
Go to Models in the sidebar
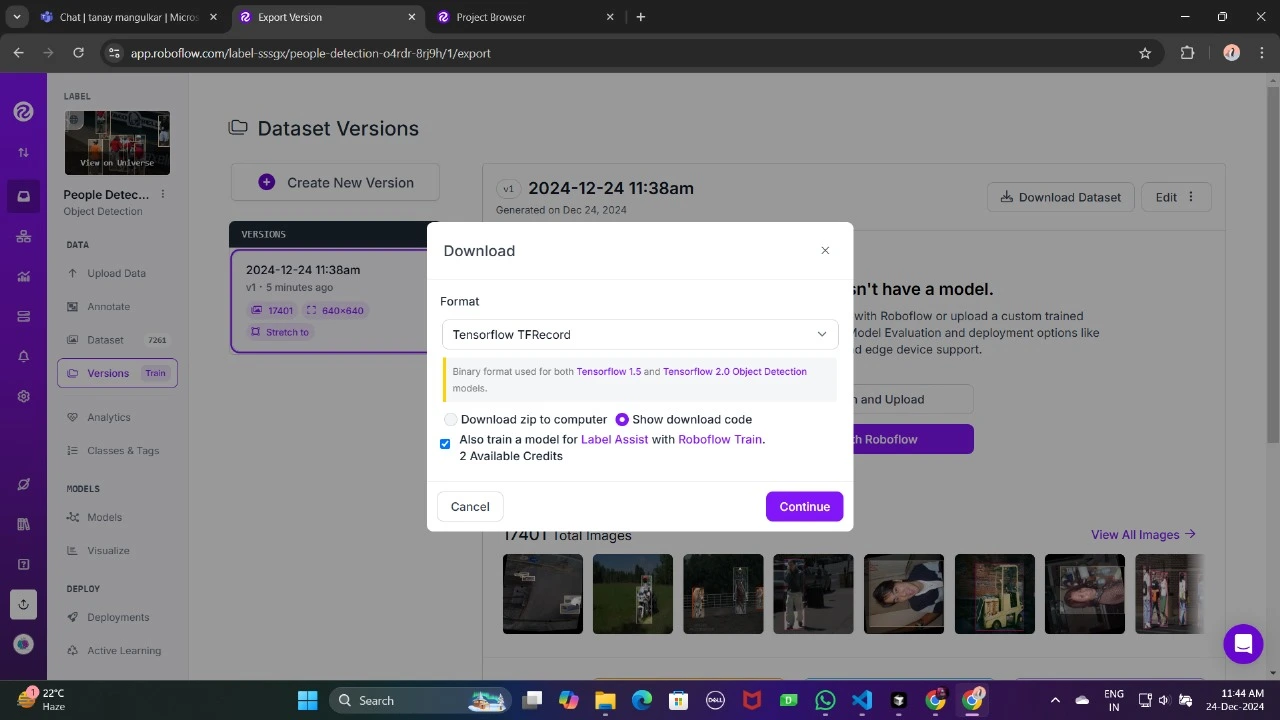(x=104, y=517)
